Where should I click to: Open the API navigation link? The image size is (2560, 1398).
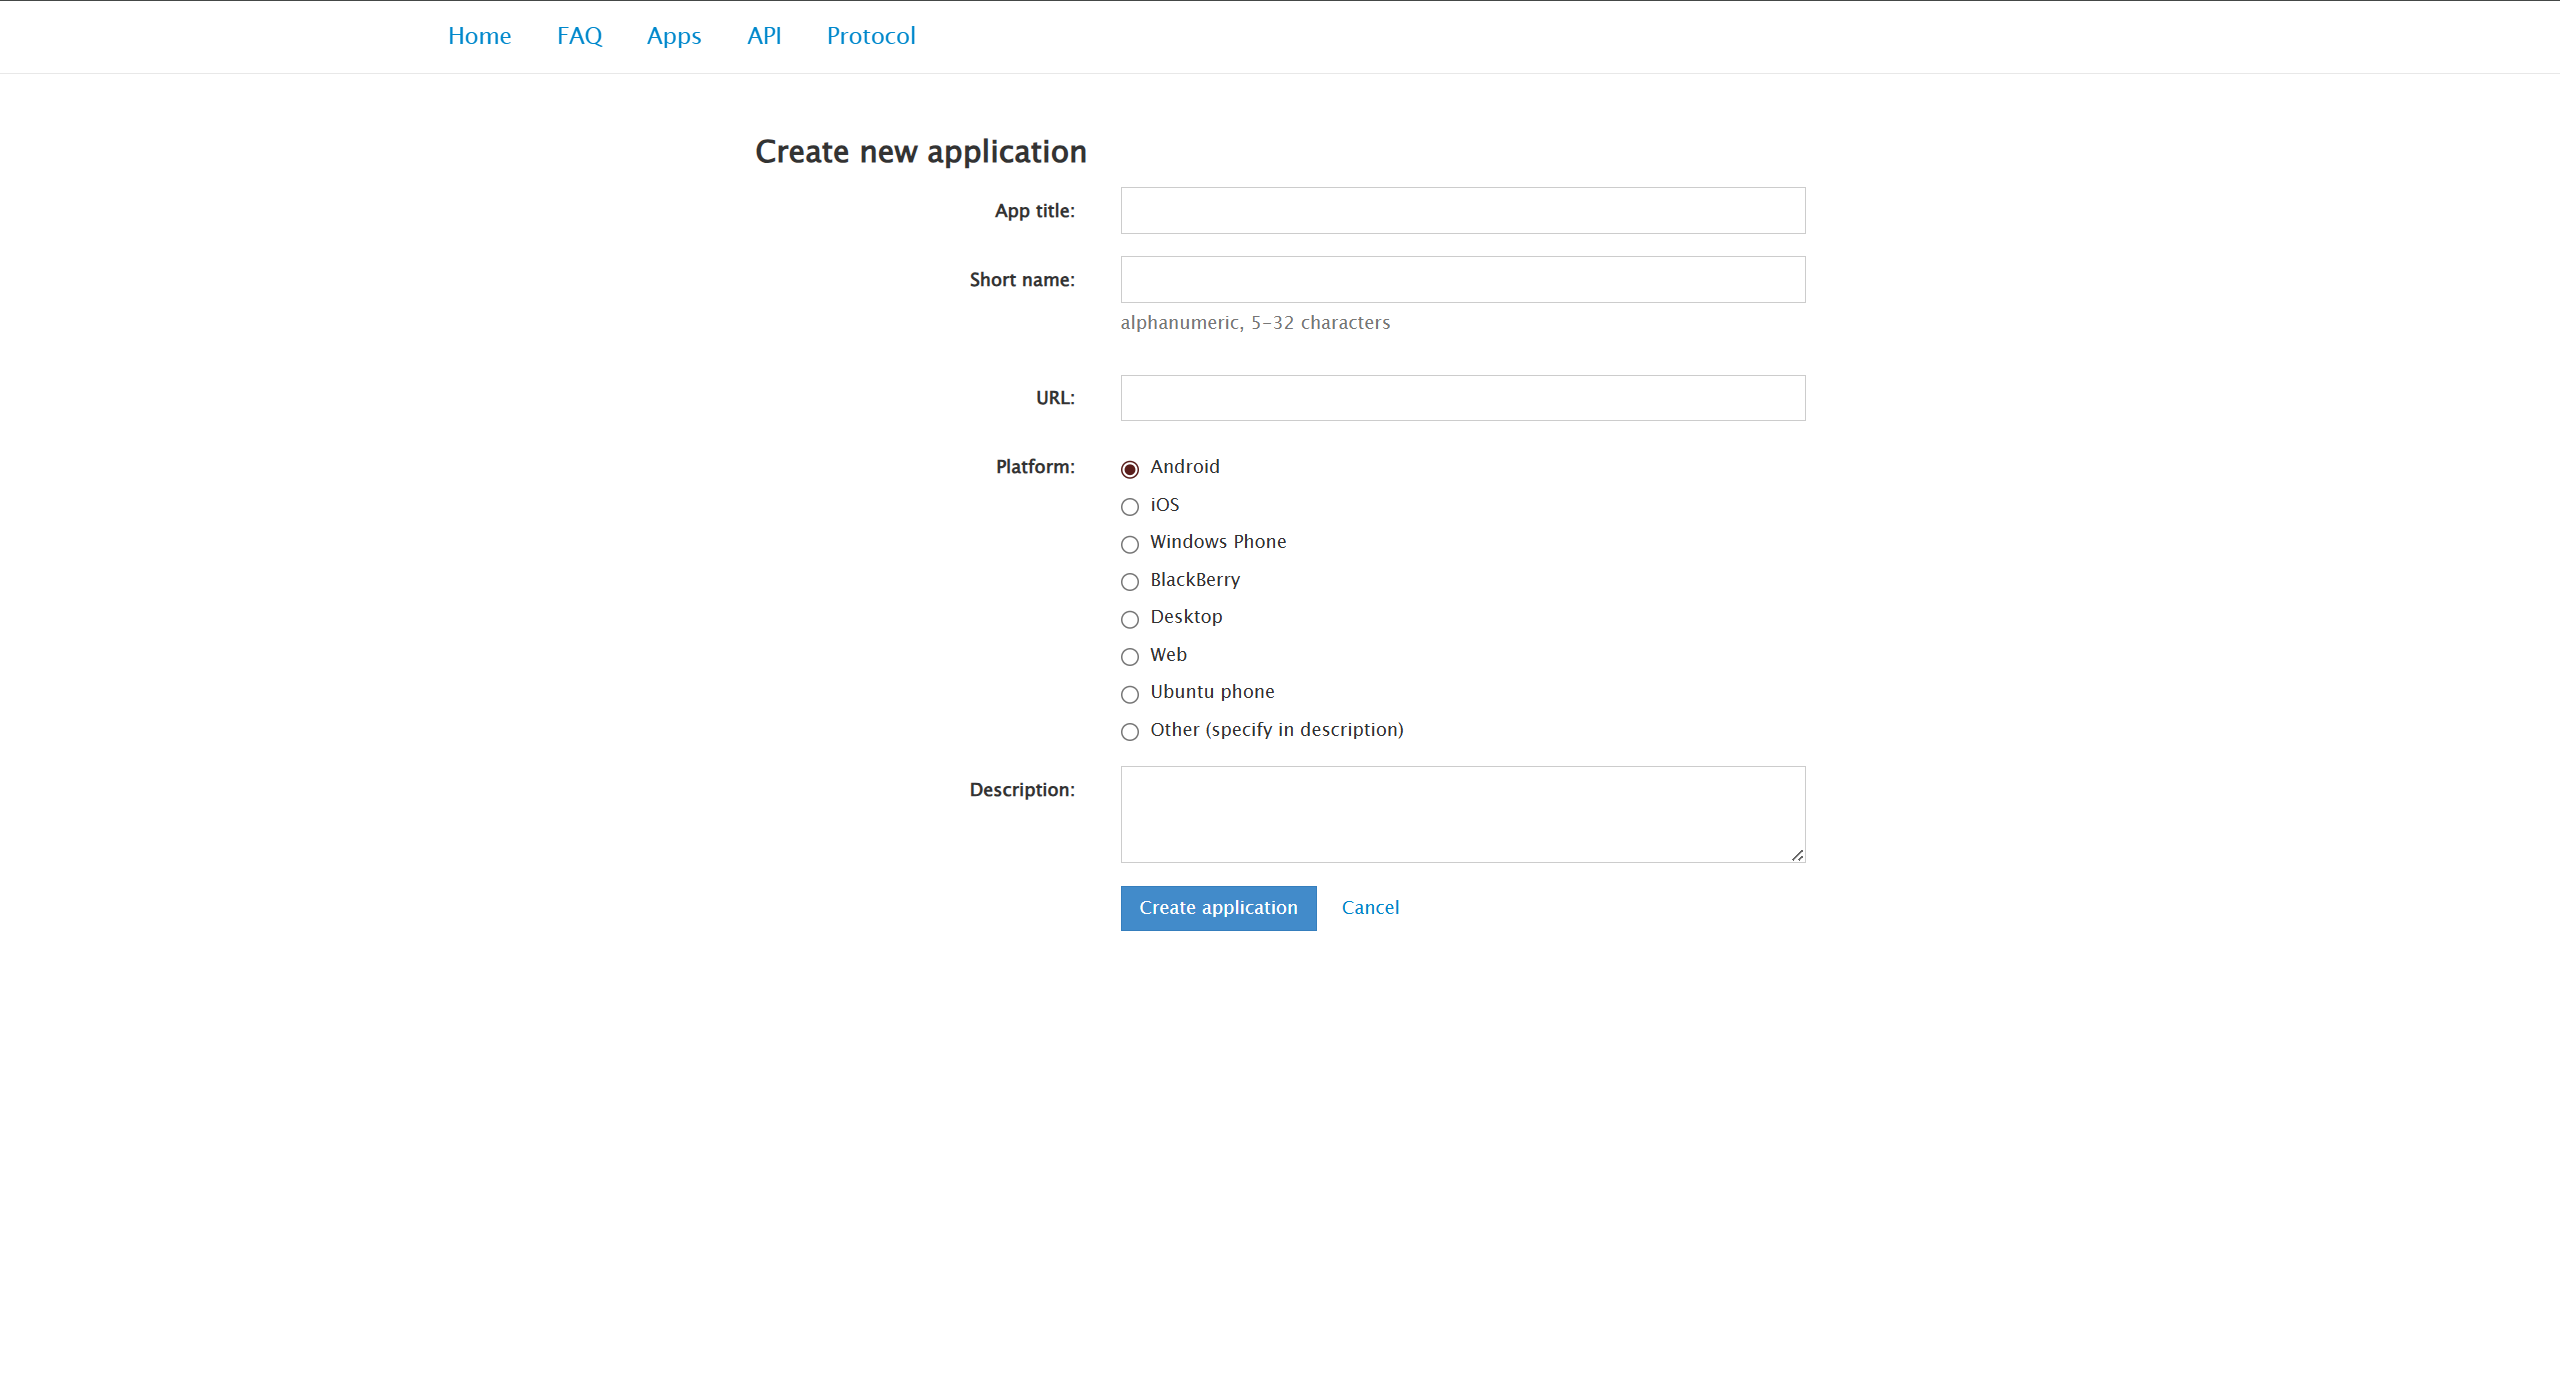pos(764,36)
